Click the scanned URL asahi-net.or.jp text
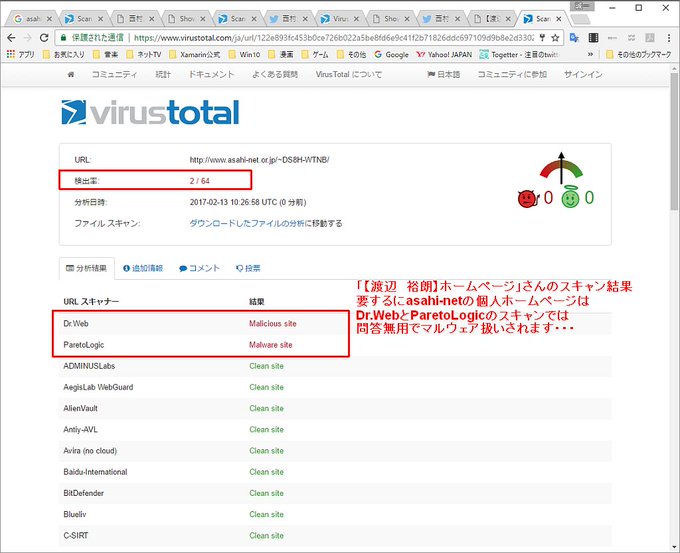 point(259,160)
